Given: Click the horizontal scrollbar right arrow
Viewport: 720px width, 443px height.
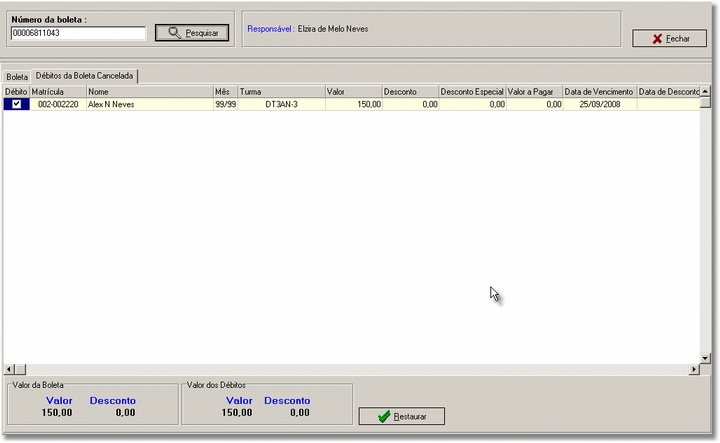Looking at the screenshot, I should tap(694, 370).
